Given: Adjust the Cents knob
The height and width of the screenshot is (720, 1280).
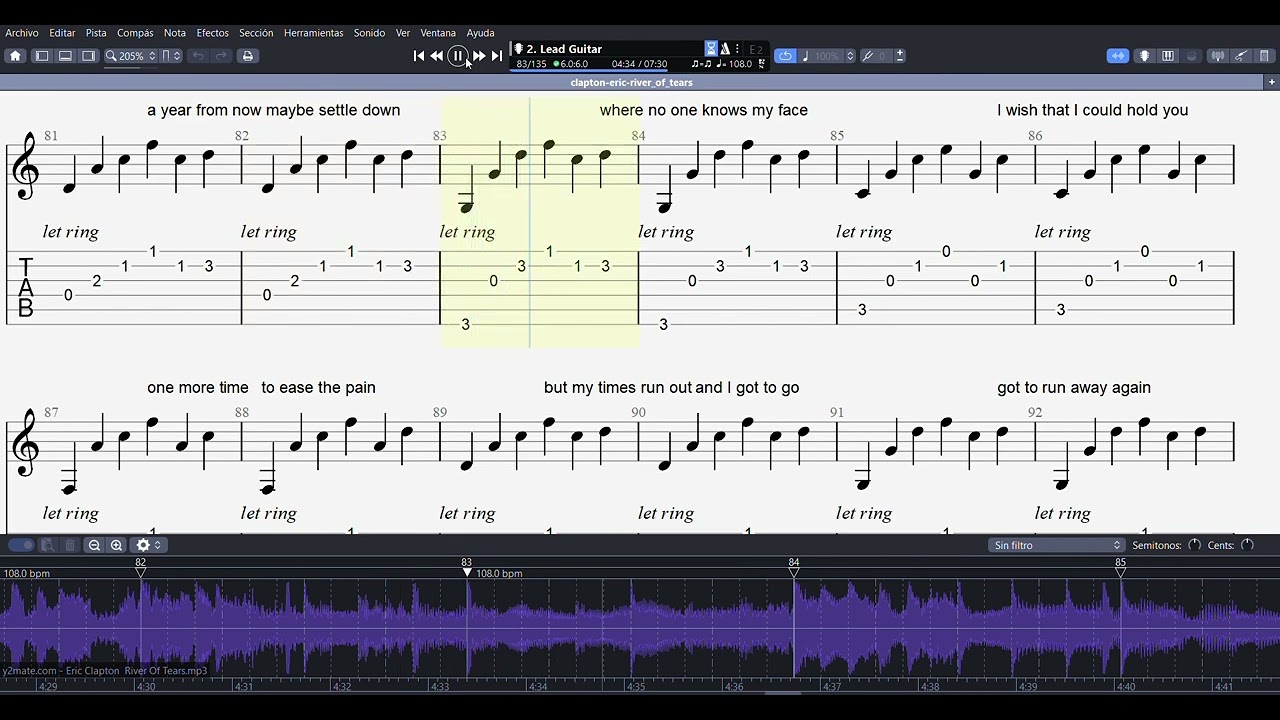Looking at the screenshot, I should coord(1247,545).
